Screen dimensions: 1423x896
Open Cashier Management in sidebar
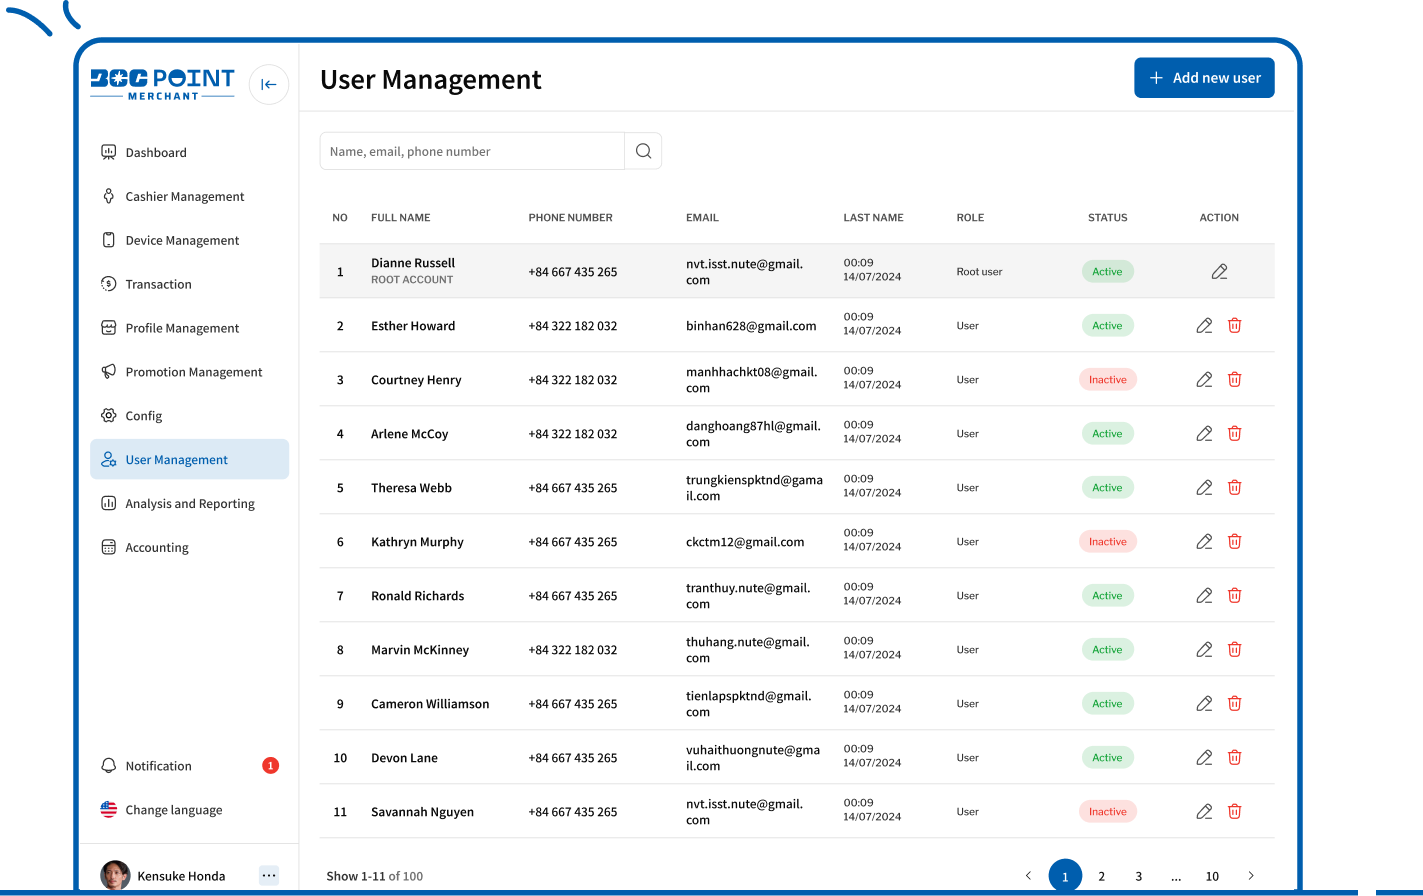pos(184,197)
